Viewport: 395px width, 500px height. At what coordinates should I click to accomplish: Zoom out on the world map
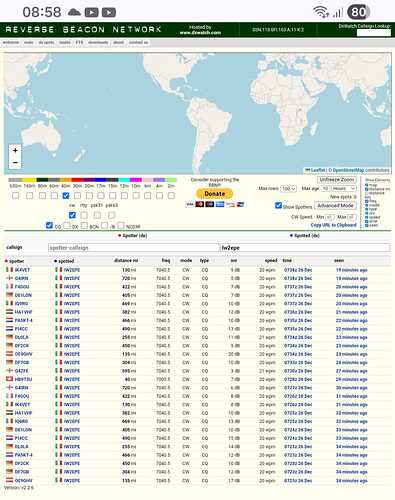[x=15, y=163]
